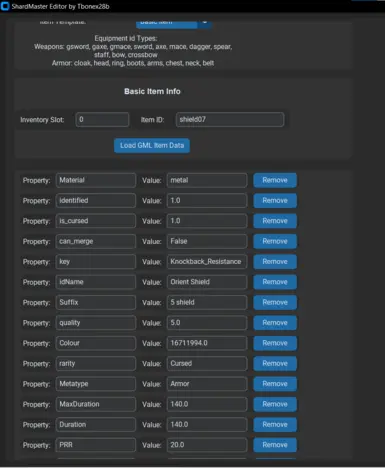Image resolution: width=385 pixels, height=468 pixels.
Task: Edit the Duration property name field
Action: 96,425
